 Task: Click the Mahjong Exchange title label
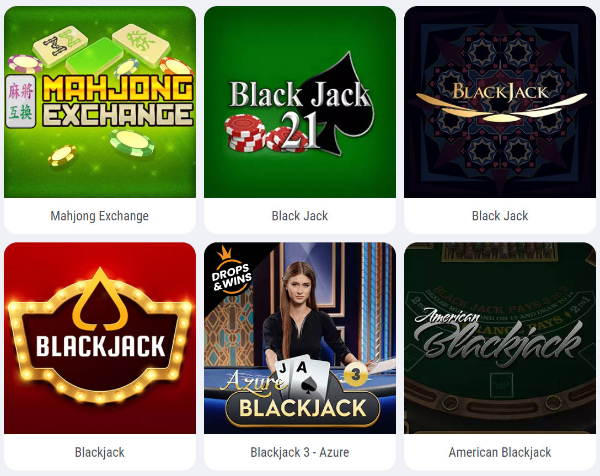(99, 216)
